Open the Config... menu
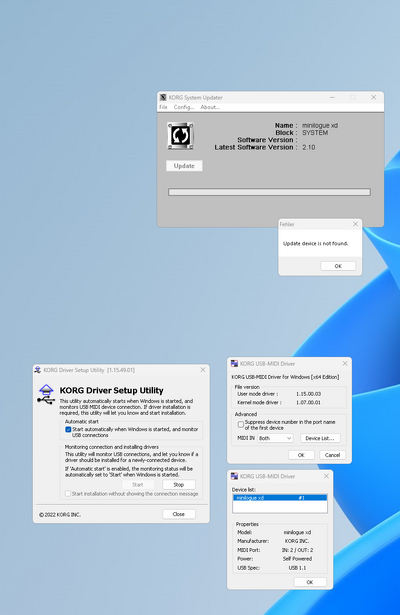This screenshot has width=400, height=615. point(184,107)
